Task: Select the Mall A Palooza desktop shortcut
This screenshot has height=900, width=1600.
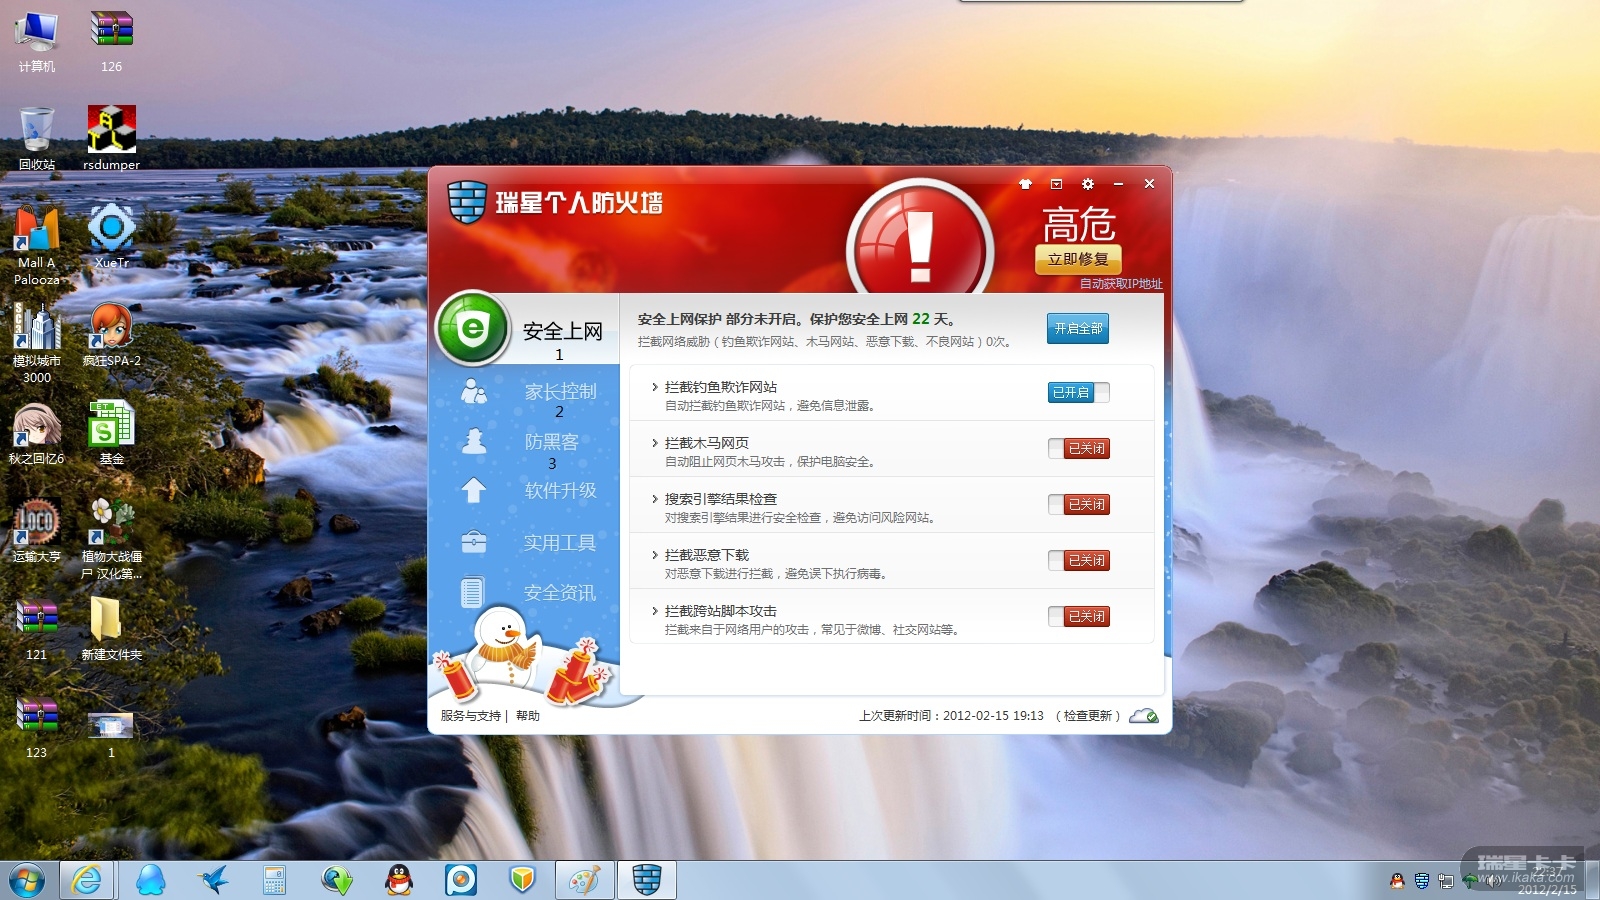Action: click(x=37, y=245)
